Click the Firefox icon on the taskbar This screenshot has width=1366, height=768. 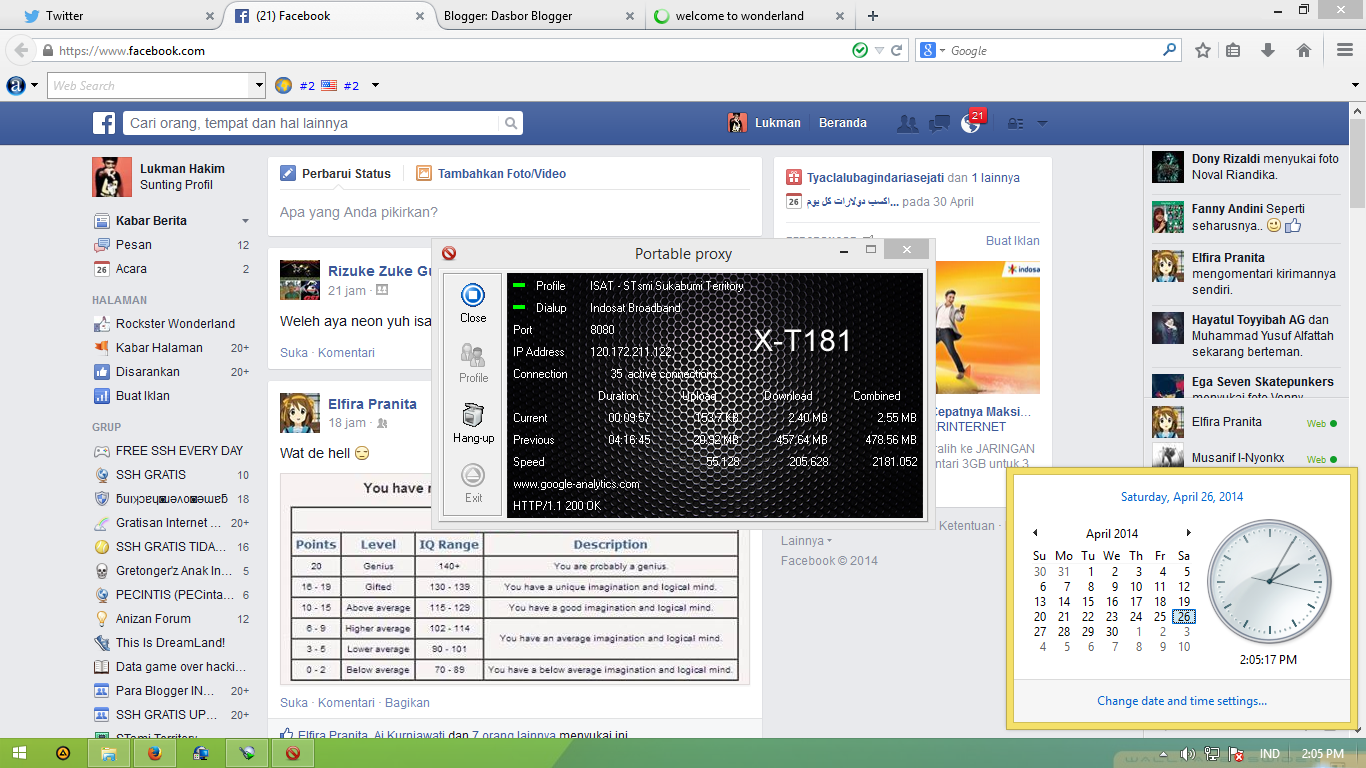(155, 753)
